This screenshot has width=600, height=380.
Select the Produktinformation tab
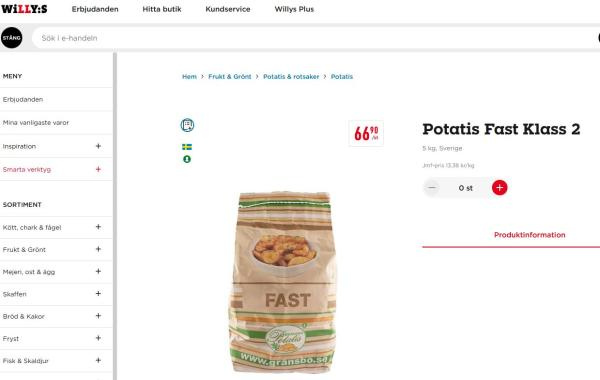530,235
